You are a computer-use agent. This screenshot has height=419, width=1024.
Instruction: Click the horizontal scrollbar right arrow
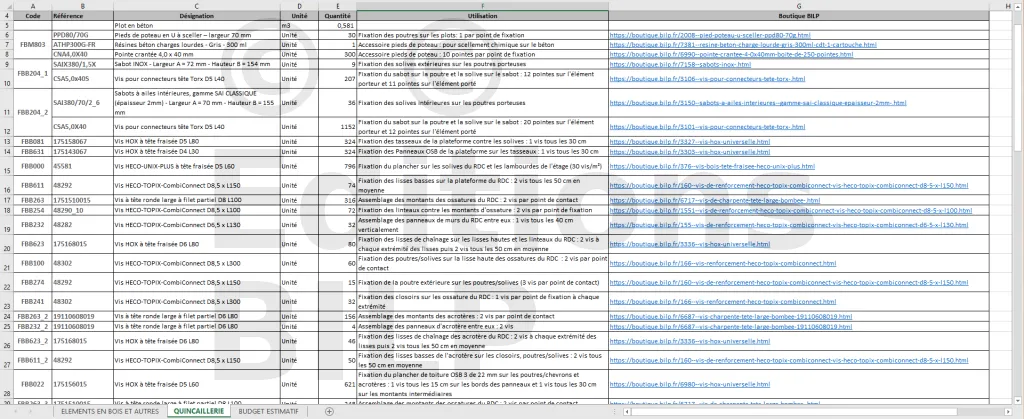[1006, 411]
